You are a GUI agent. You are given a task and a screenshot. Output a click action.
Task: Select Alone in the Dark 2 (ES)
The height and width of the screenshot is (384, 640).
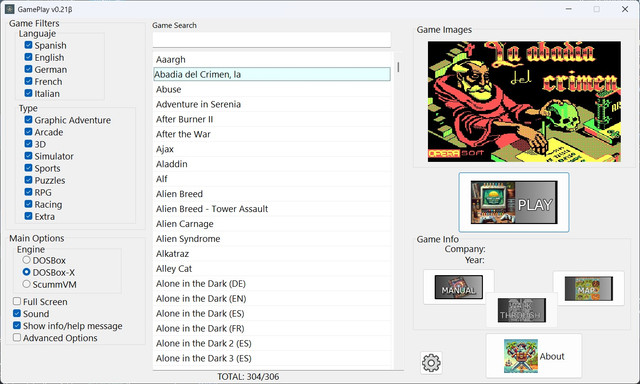pos(272,344)
